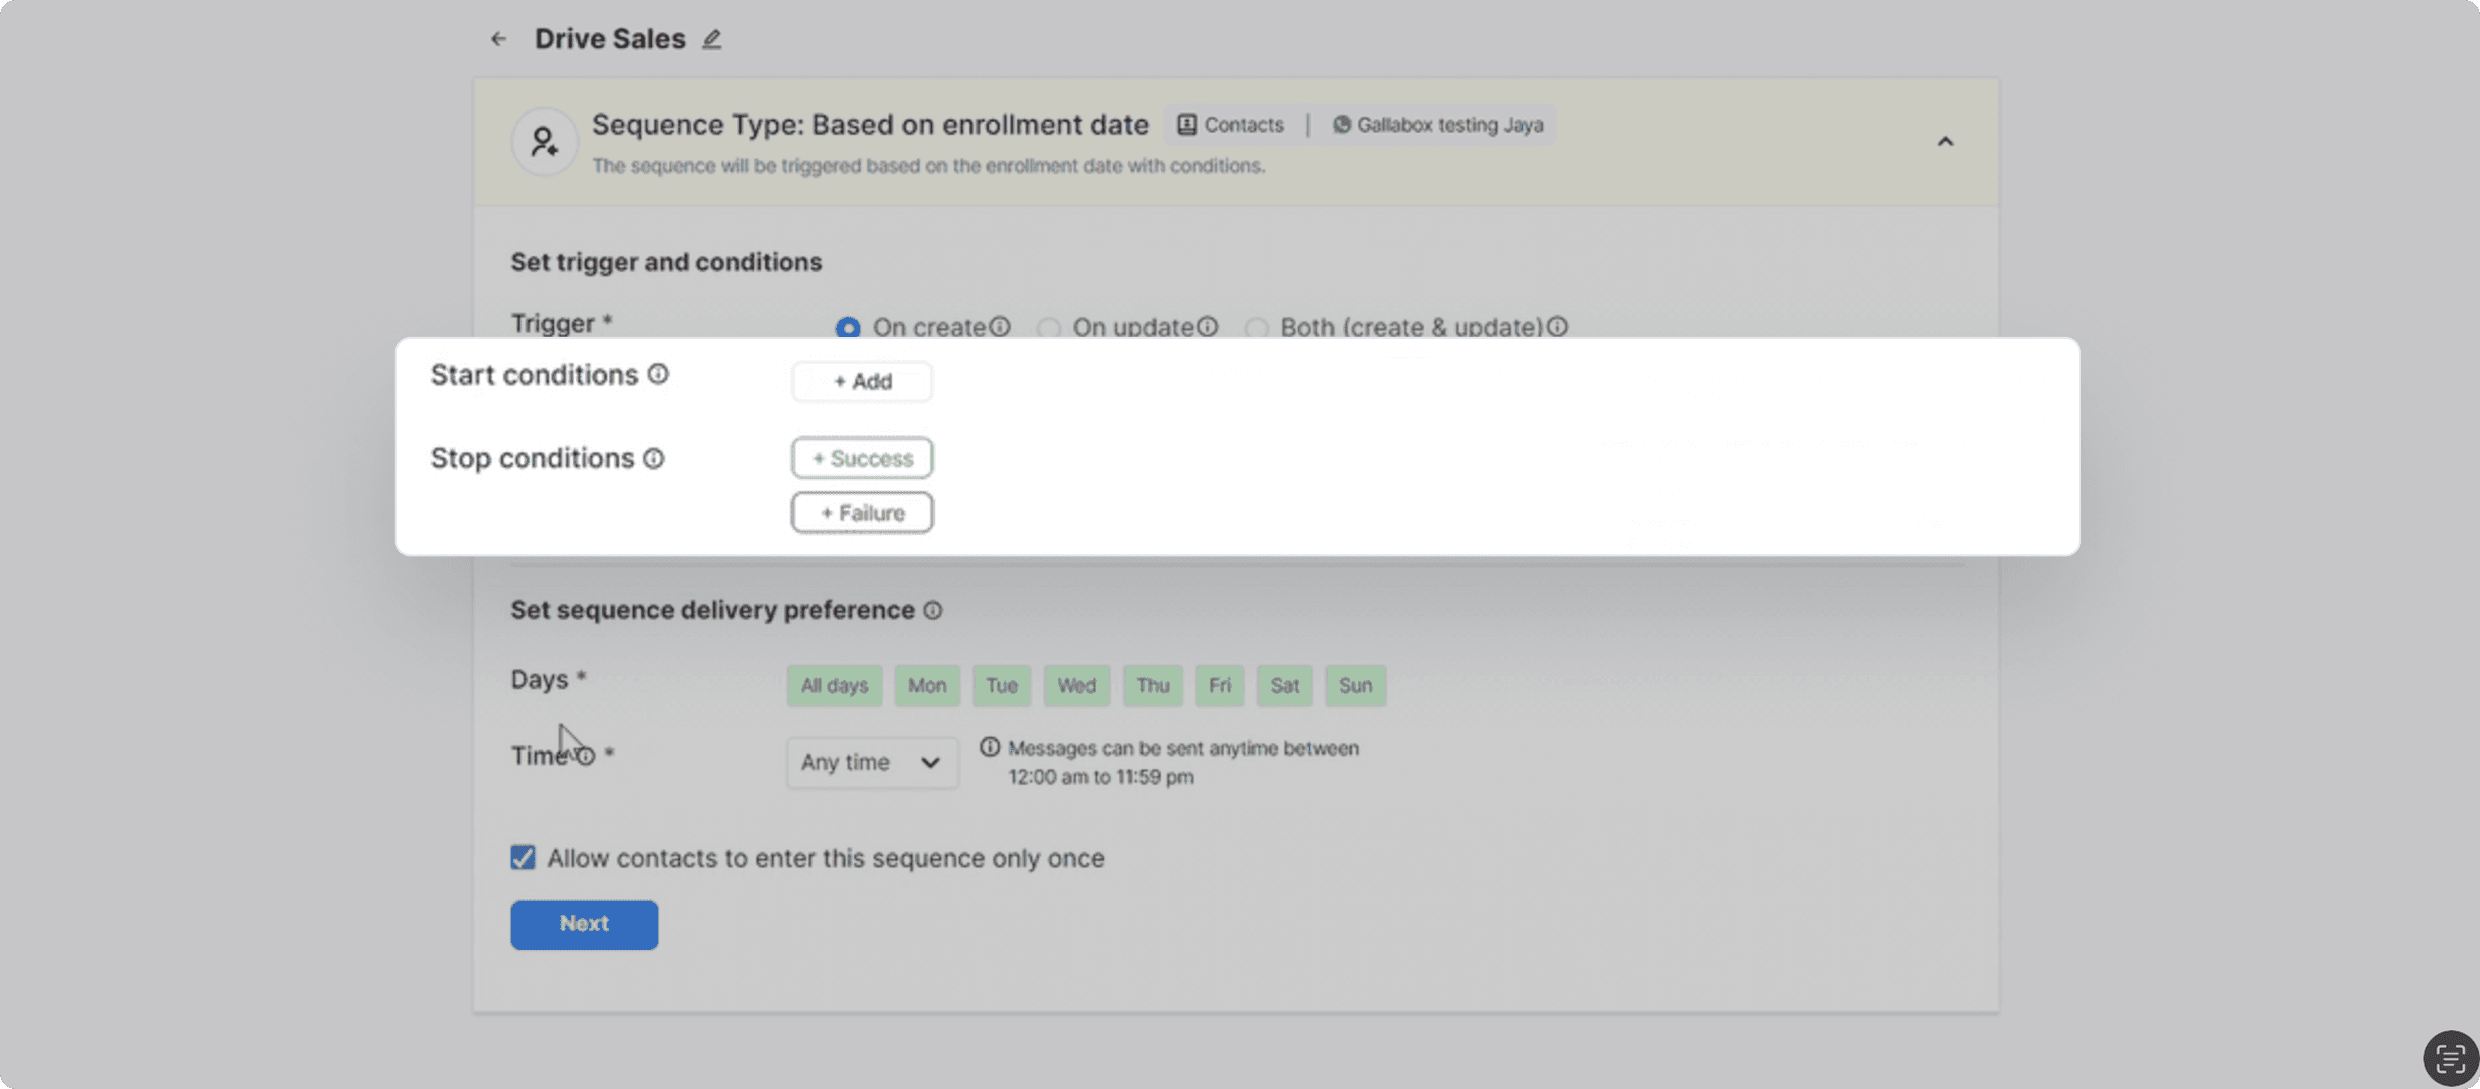Viewport: 2480px width, 1089px height.
Task: Click the info icon next to Start conditions
Action: click(658, 374)
